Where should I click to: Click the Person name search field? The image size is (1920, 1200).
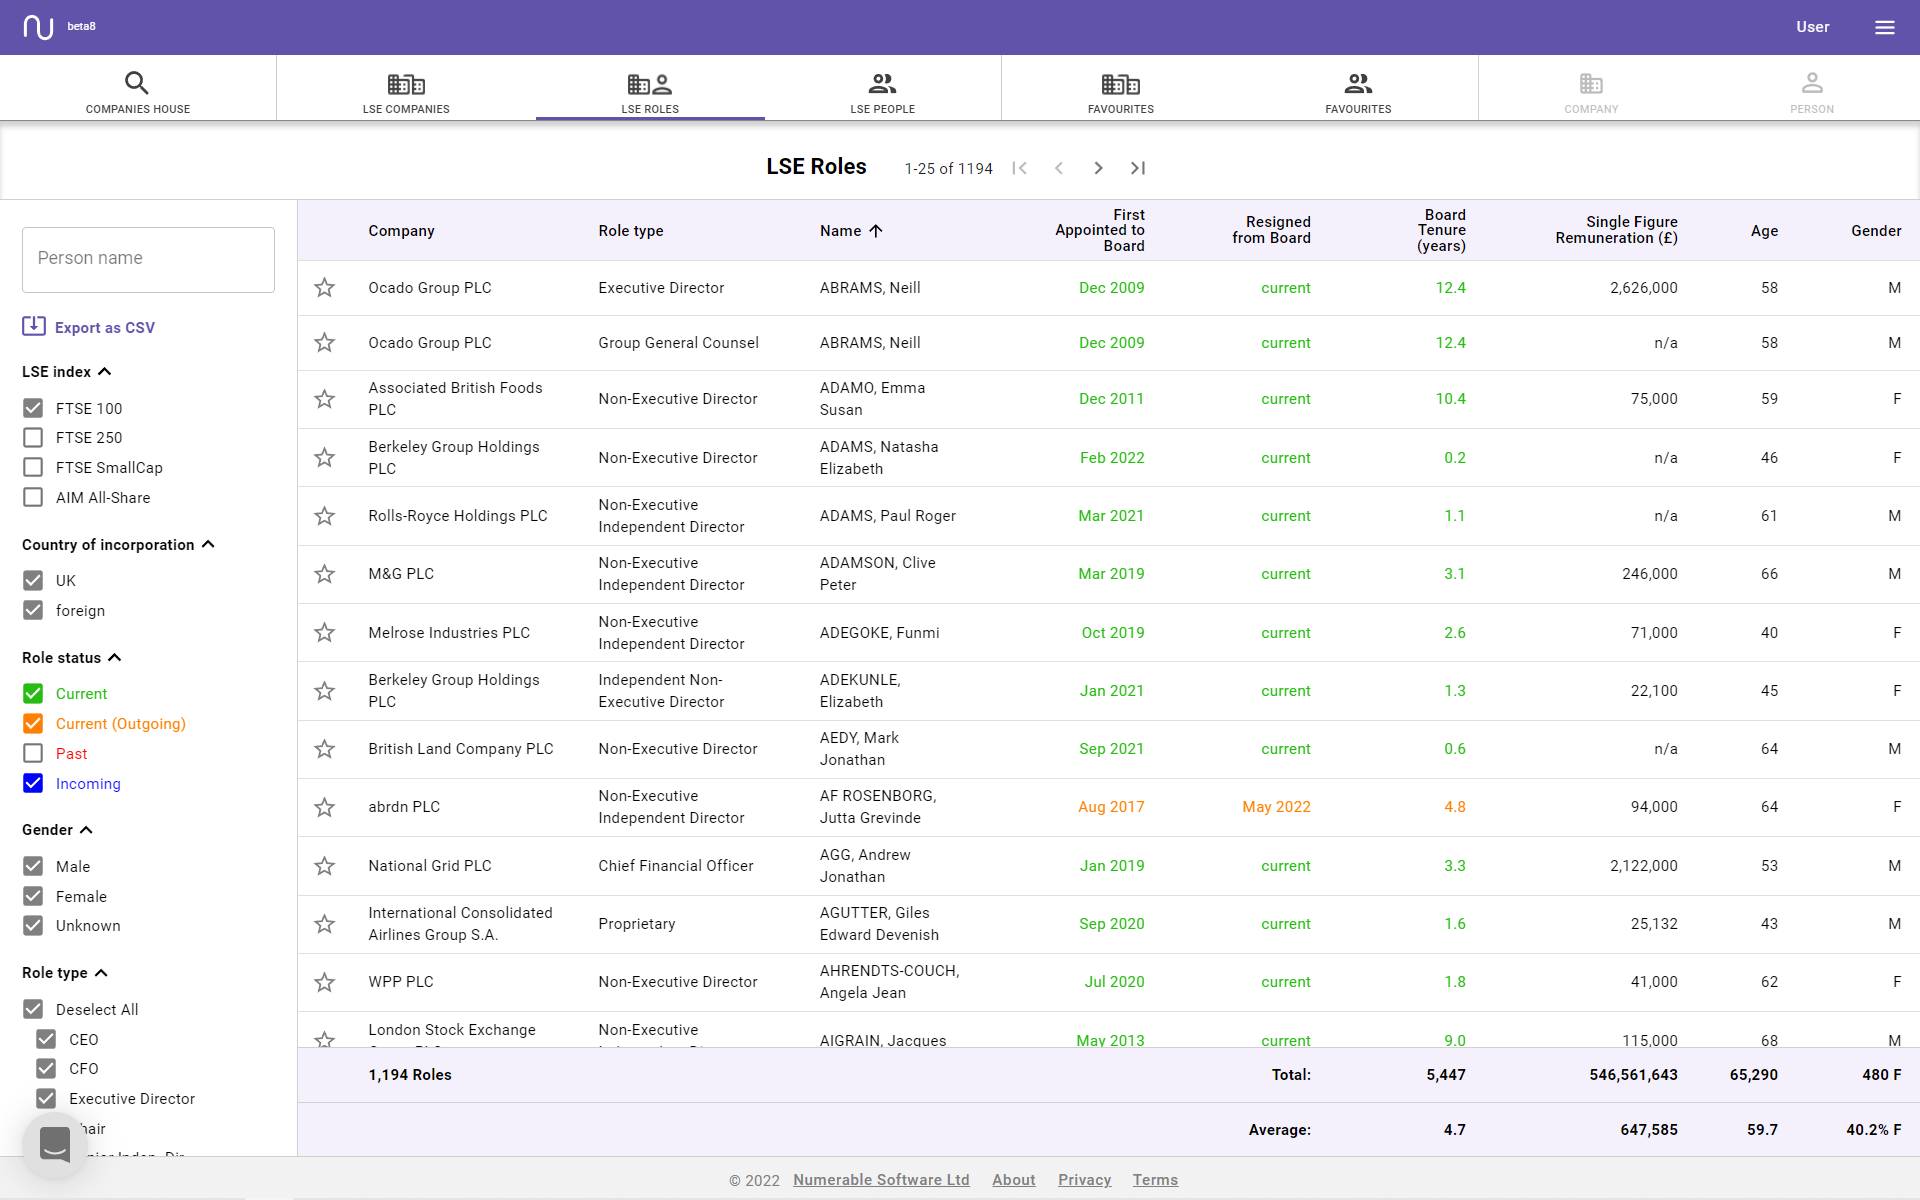148,260
